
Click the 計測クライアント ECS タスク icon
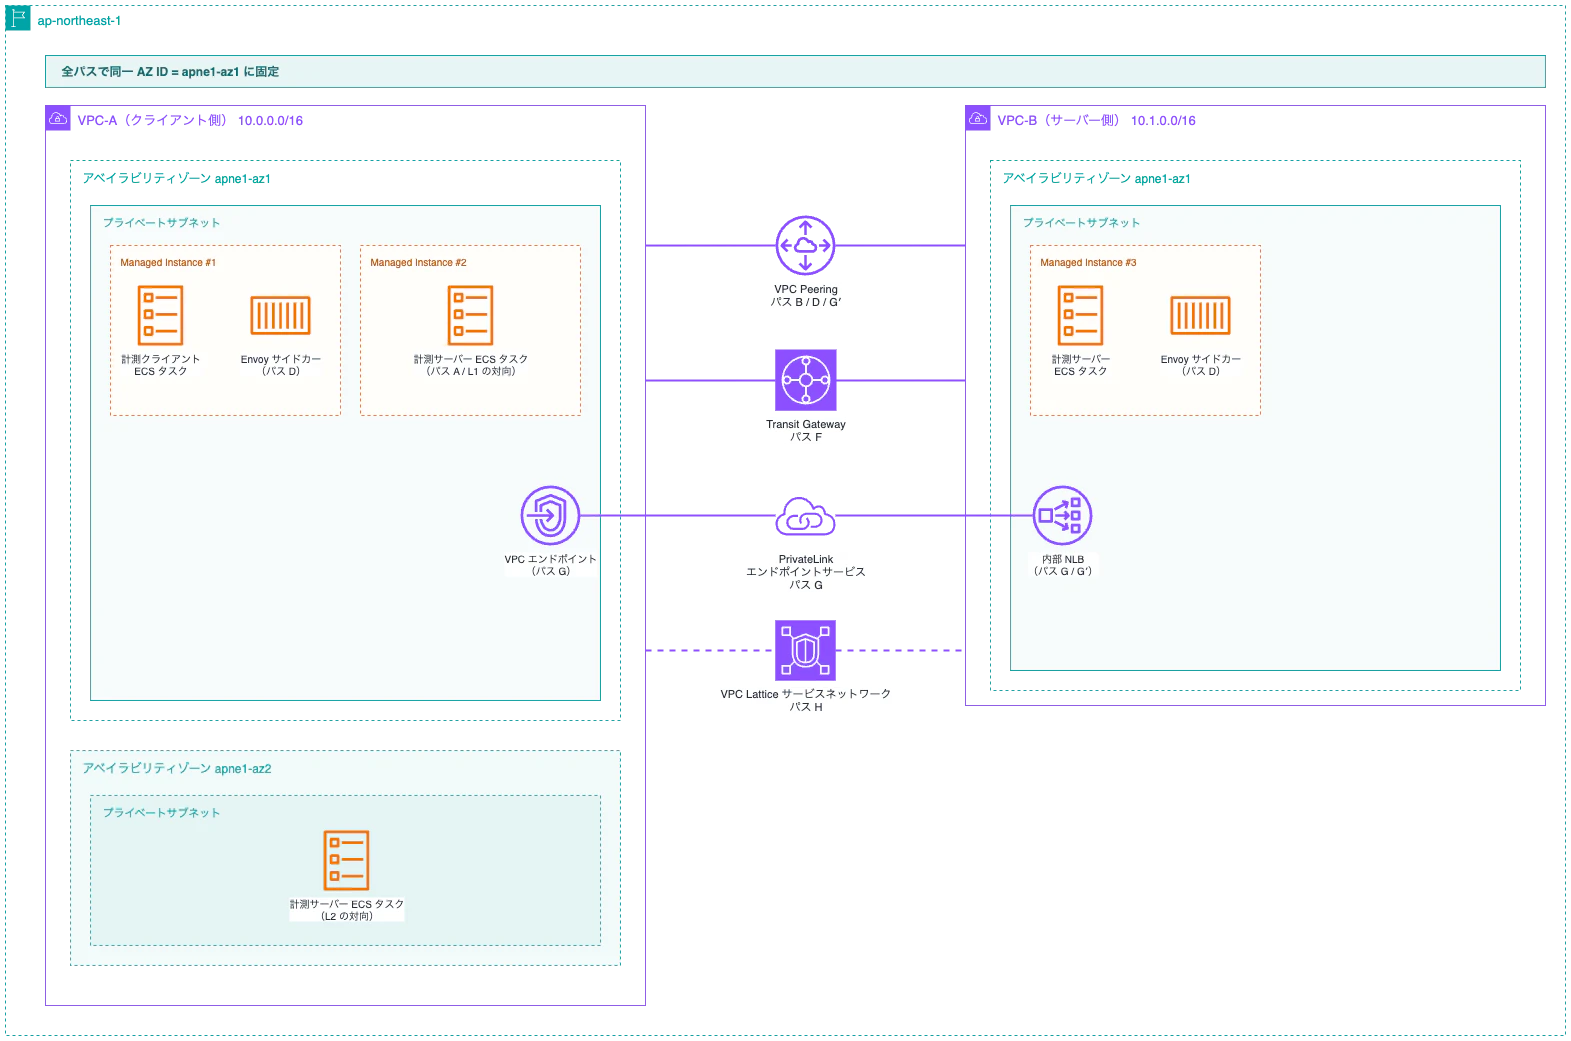[x=160, y=315]
